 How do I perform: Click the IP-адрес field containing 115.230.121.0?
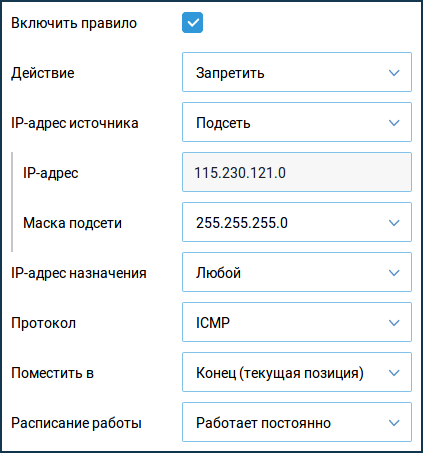pyautogui.click(x=297, y=172)
